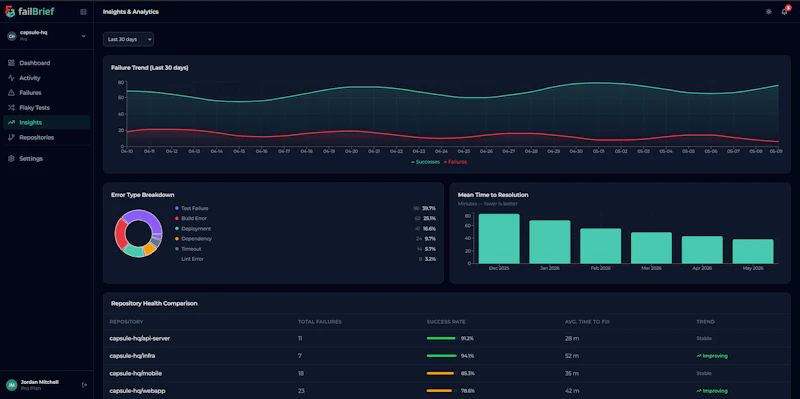Viewport: 800px width, 399px height.
Task: Click the 25.1% Build Error percentage
Action: point(429,218)
